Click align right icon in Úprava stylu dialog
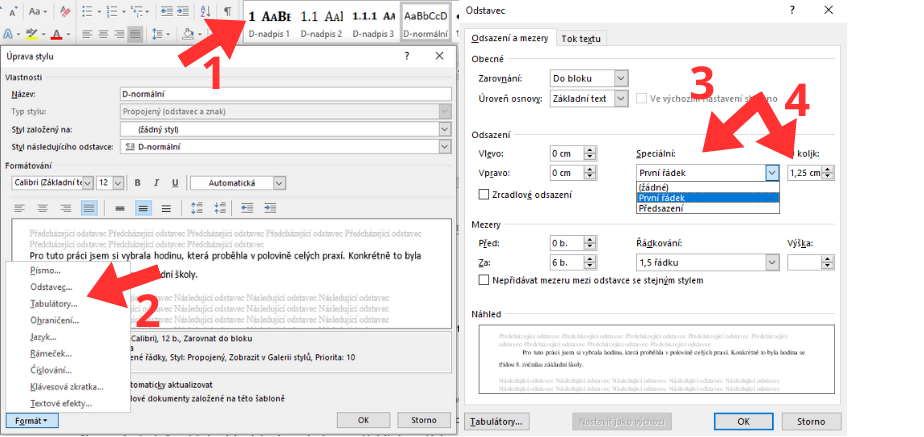 66,208
